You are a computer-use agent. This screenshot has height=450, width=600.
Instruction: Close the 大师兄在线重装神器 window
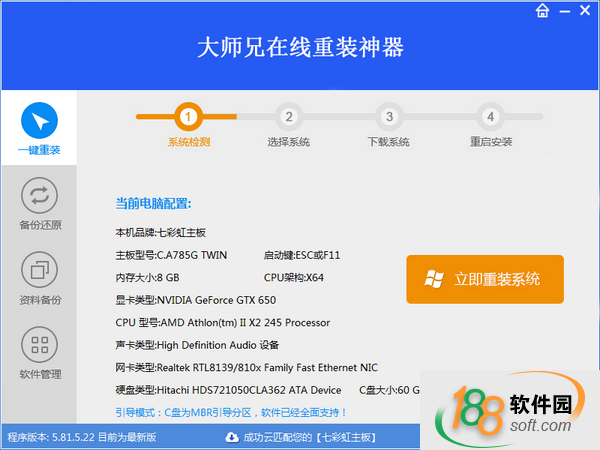tap(586, 11)
